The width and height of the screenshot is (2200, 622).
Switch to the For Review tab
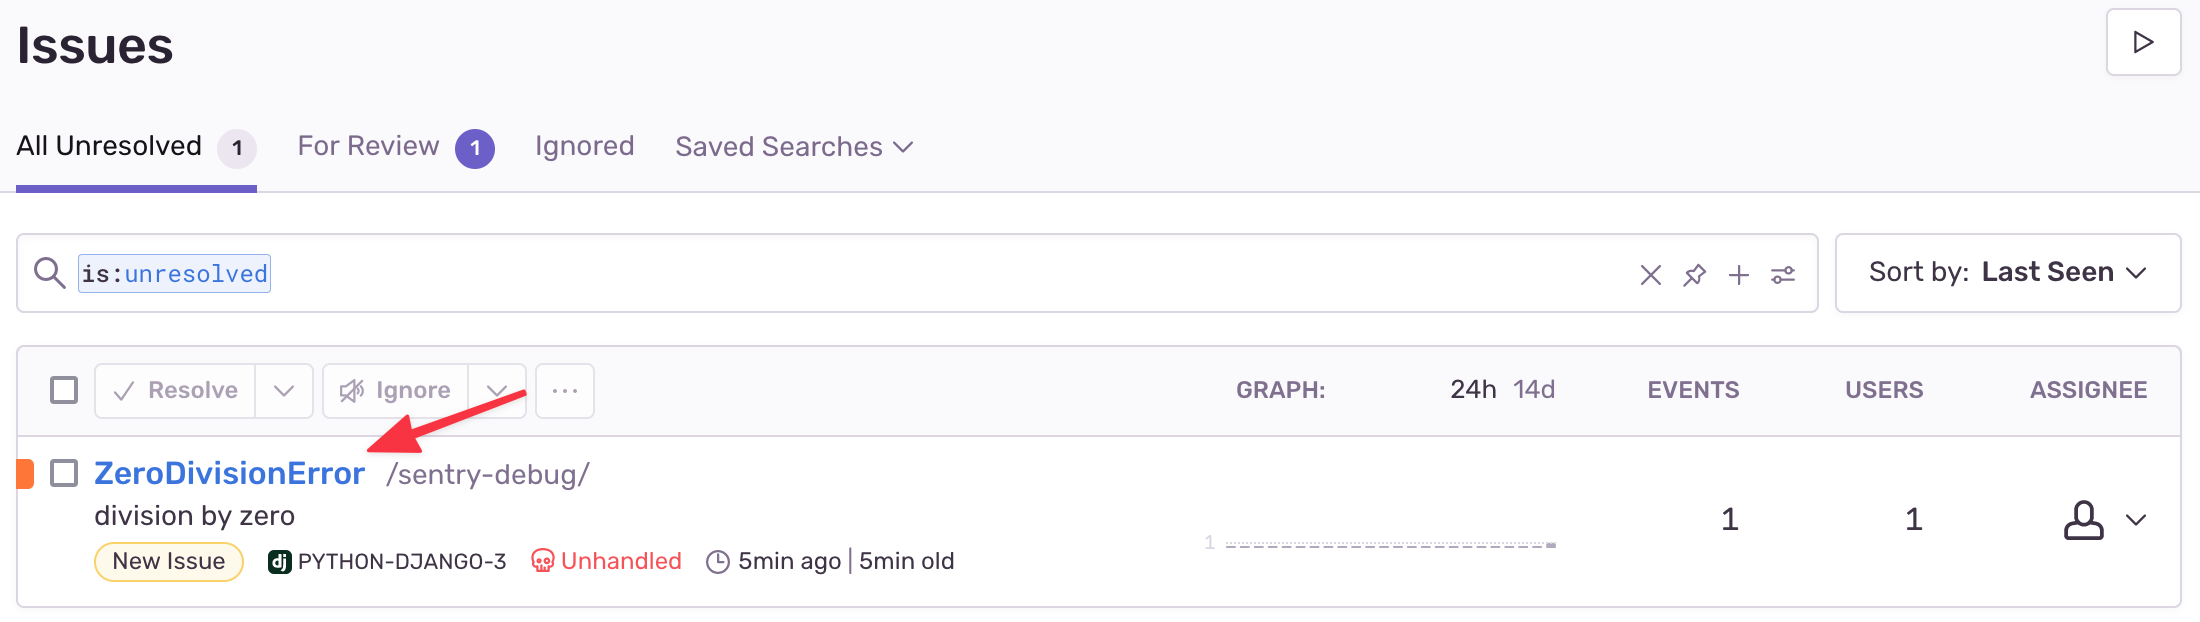pos(368,147)
